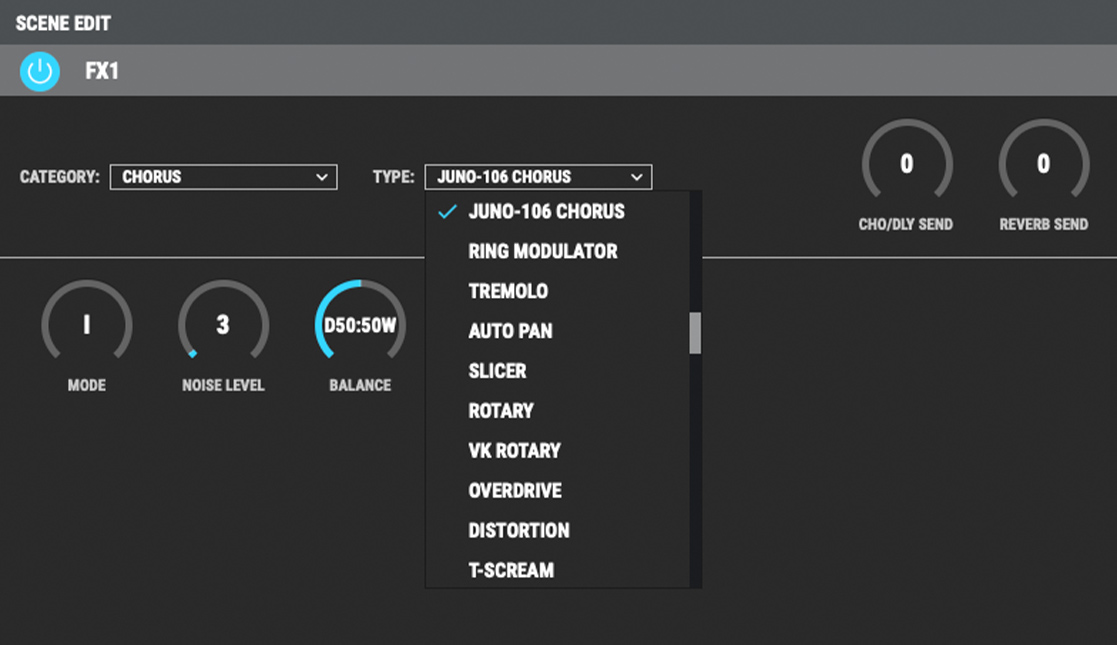The width and height of the screenshot is (1117, 645).
Task: Click the type list scrollbar thumb
Action: 695,333
